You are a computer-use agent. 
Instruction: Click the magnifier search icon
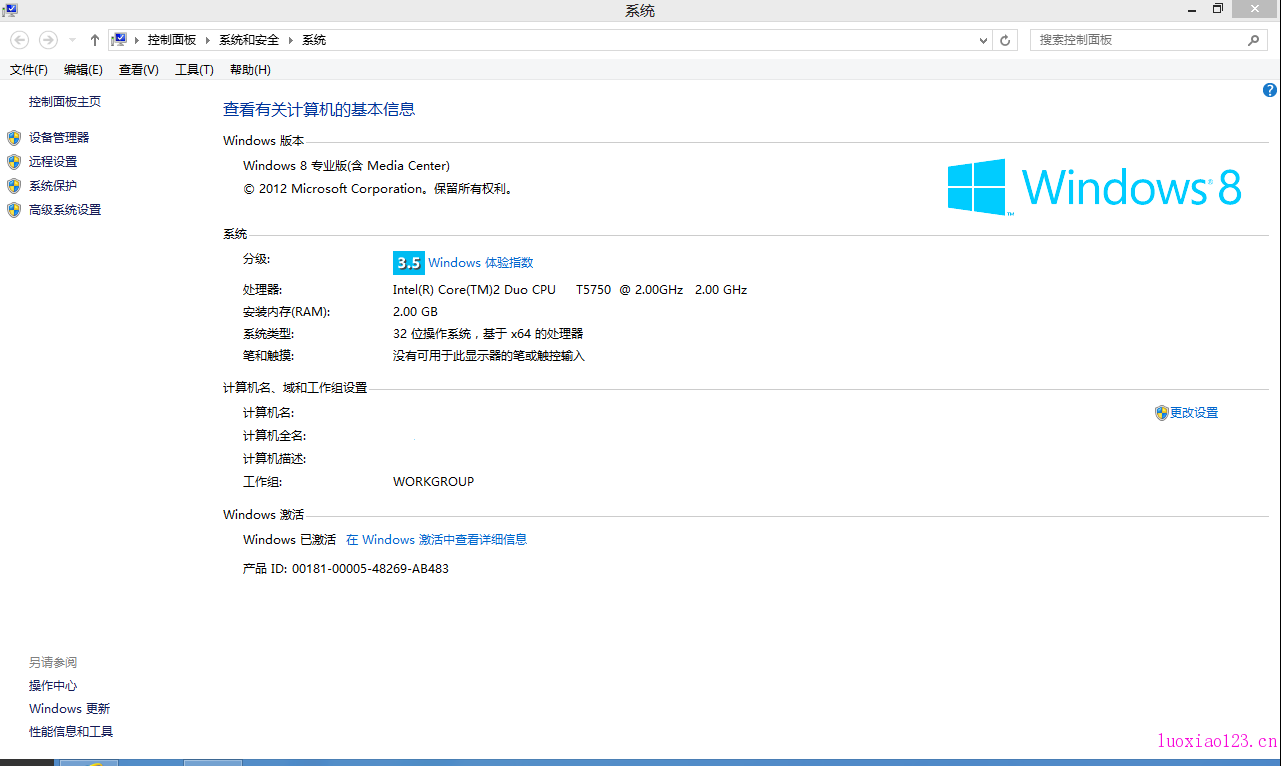pos(1254,40)
